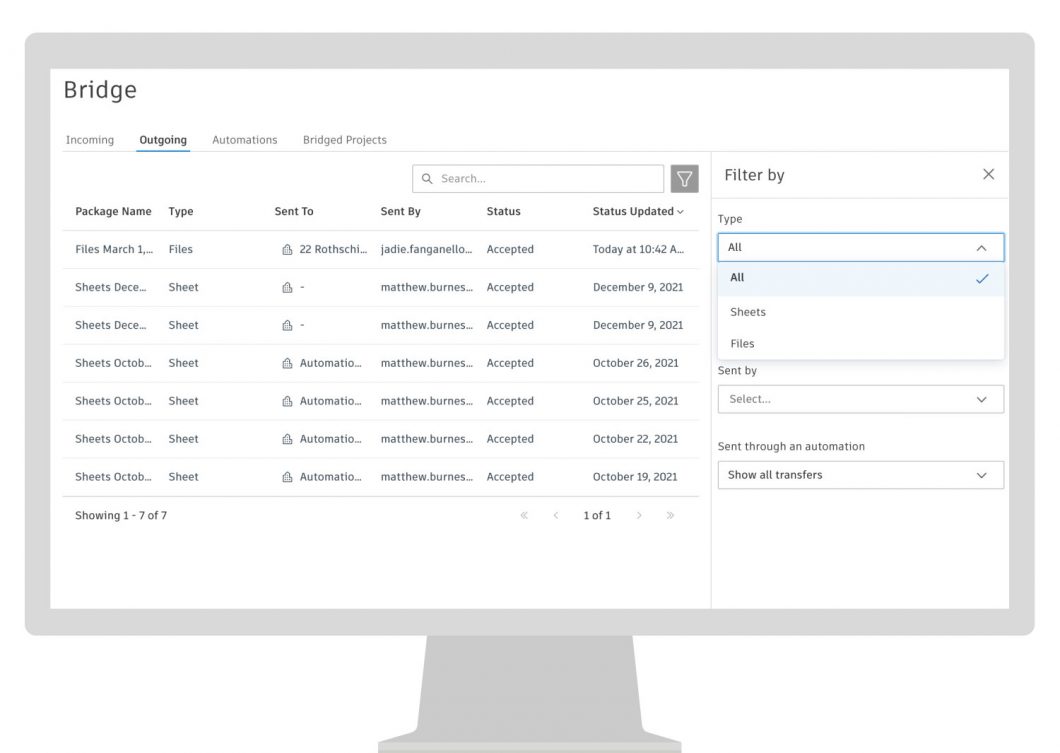Go to next page arrow

tap(639, 515)
